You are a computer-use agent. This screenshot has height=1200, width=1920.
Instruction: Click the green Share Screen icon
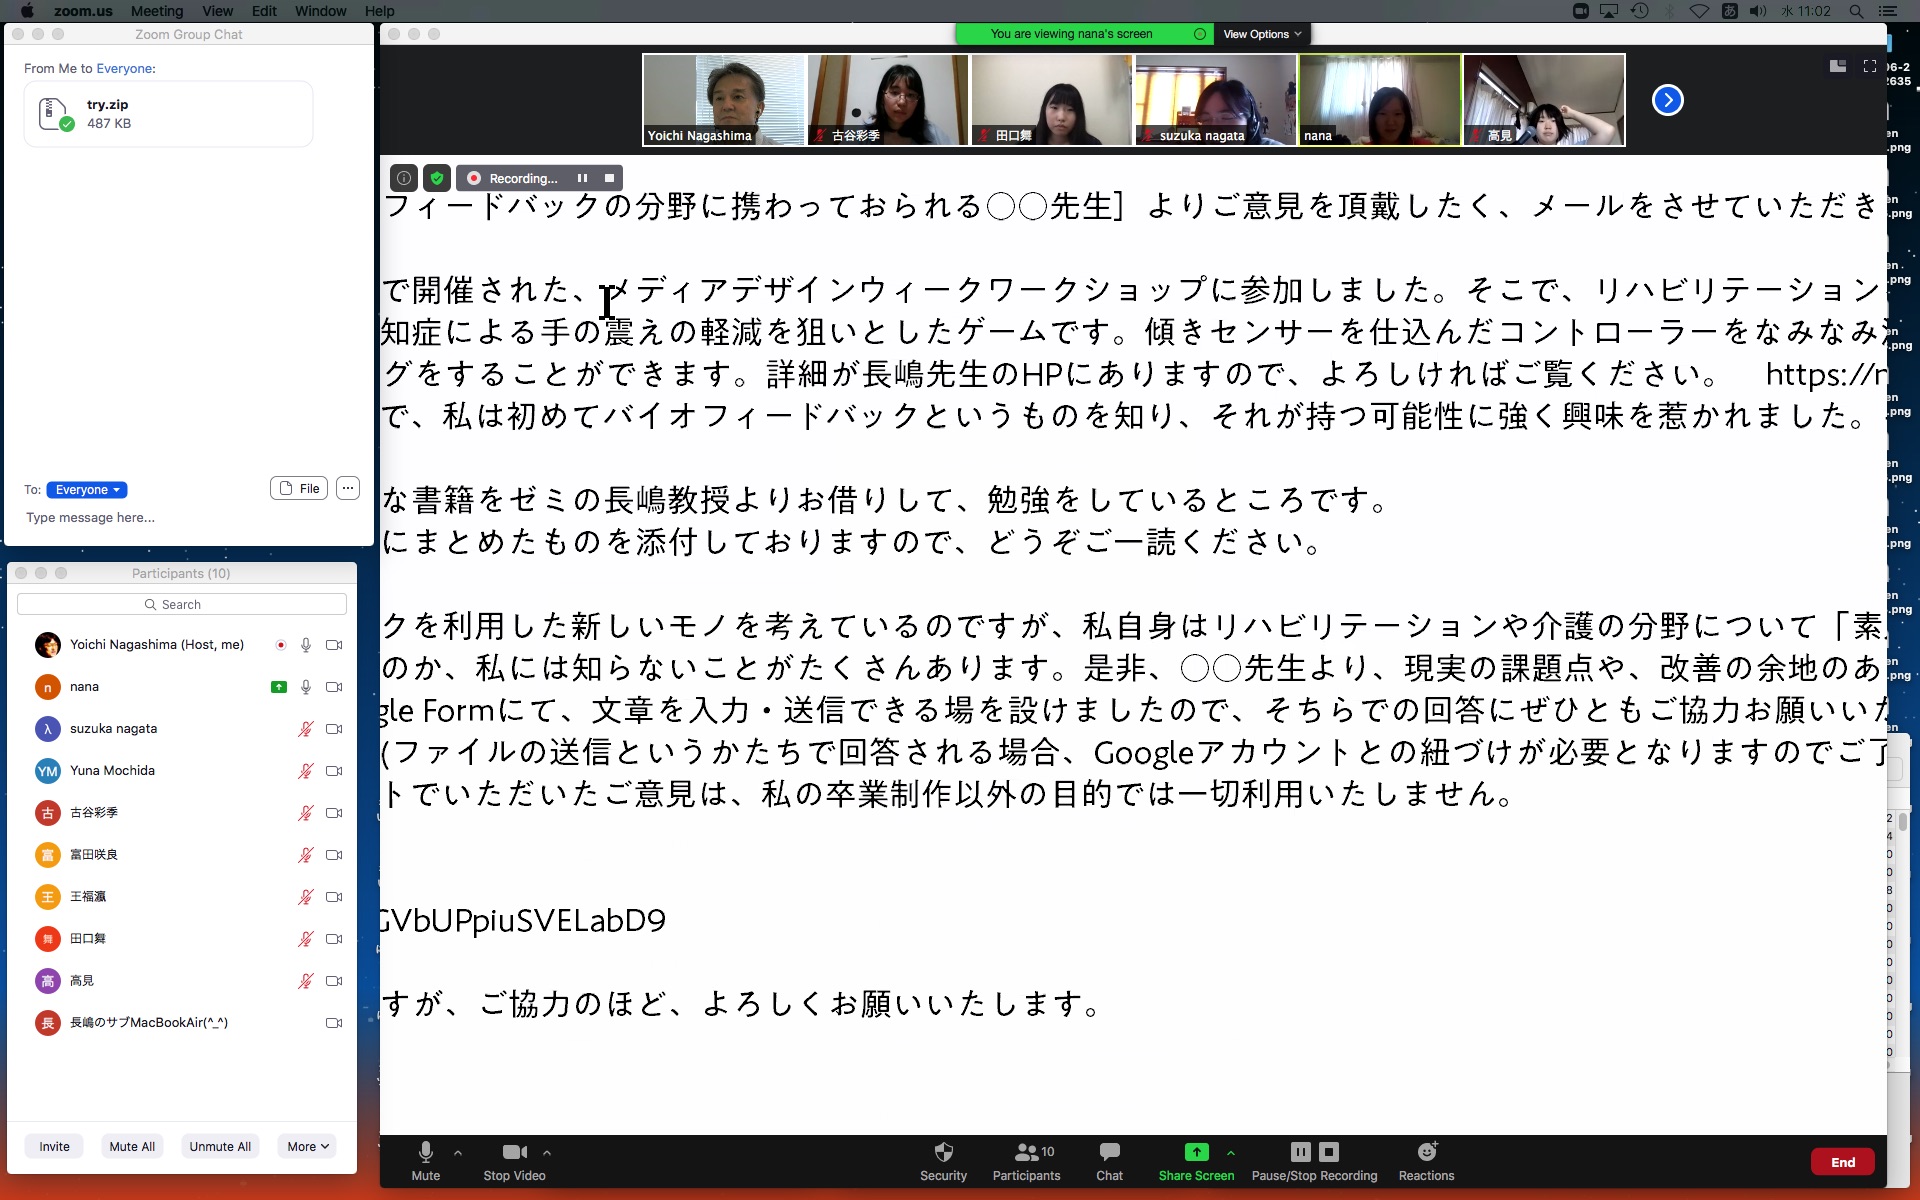click(x=1196, y=1152)
